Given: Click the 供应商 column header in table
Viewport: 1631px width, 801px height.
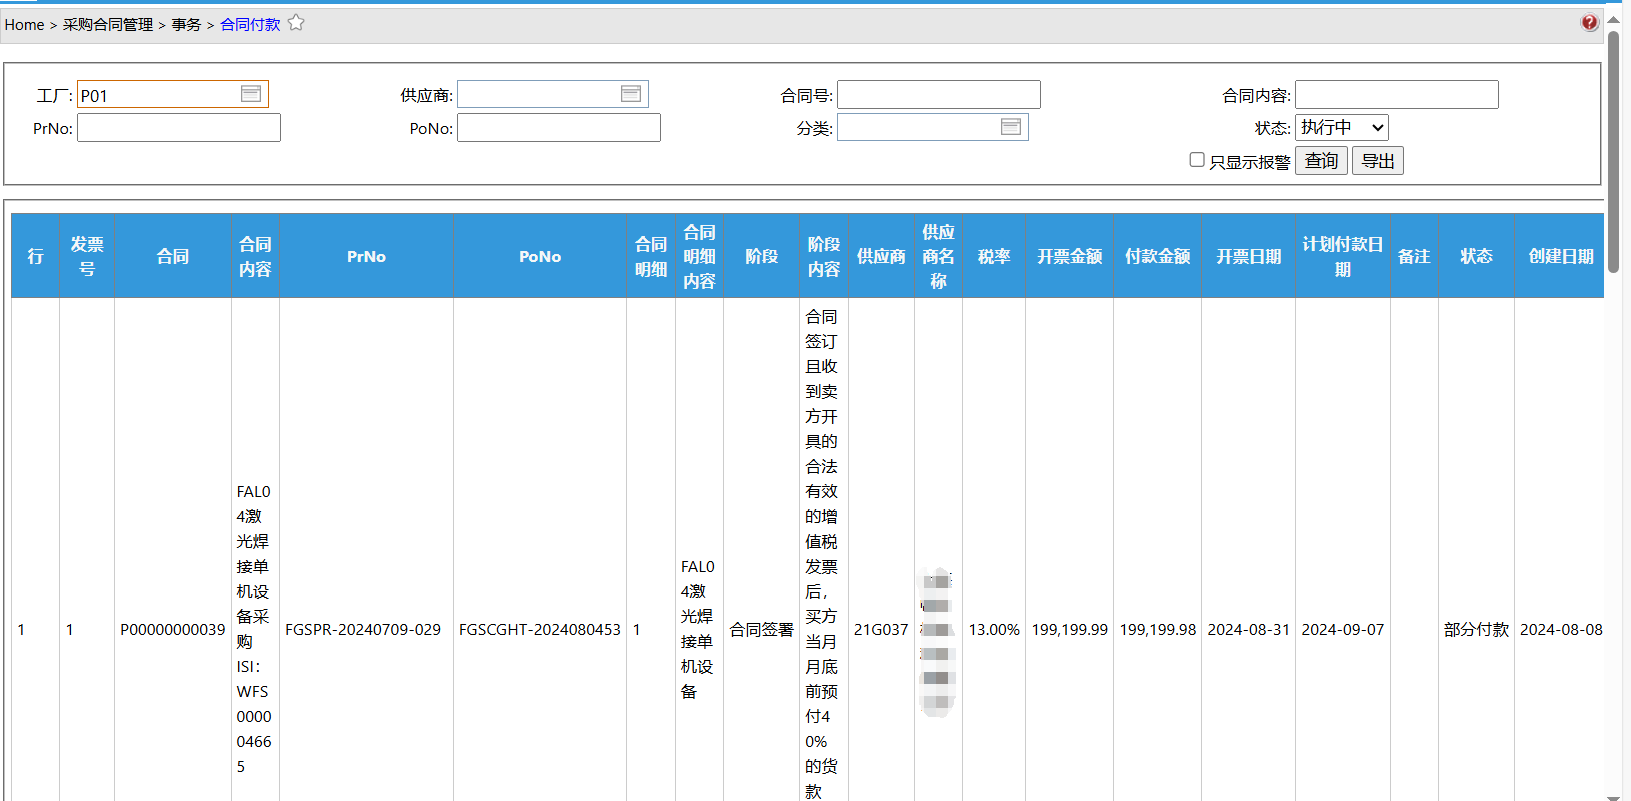Looking at the screenshot, I should 881,256.
